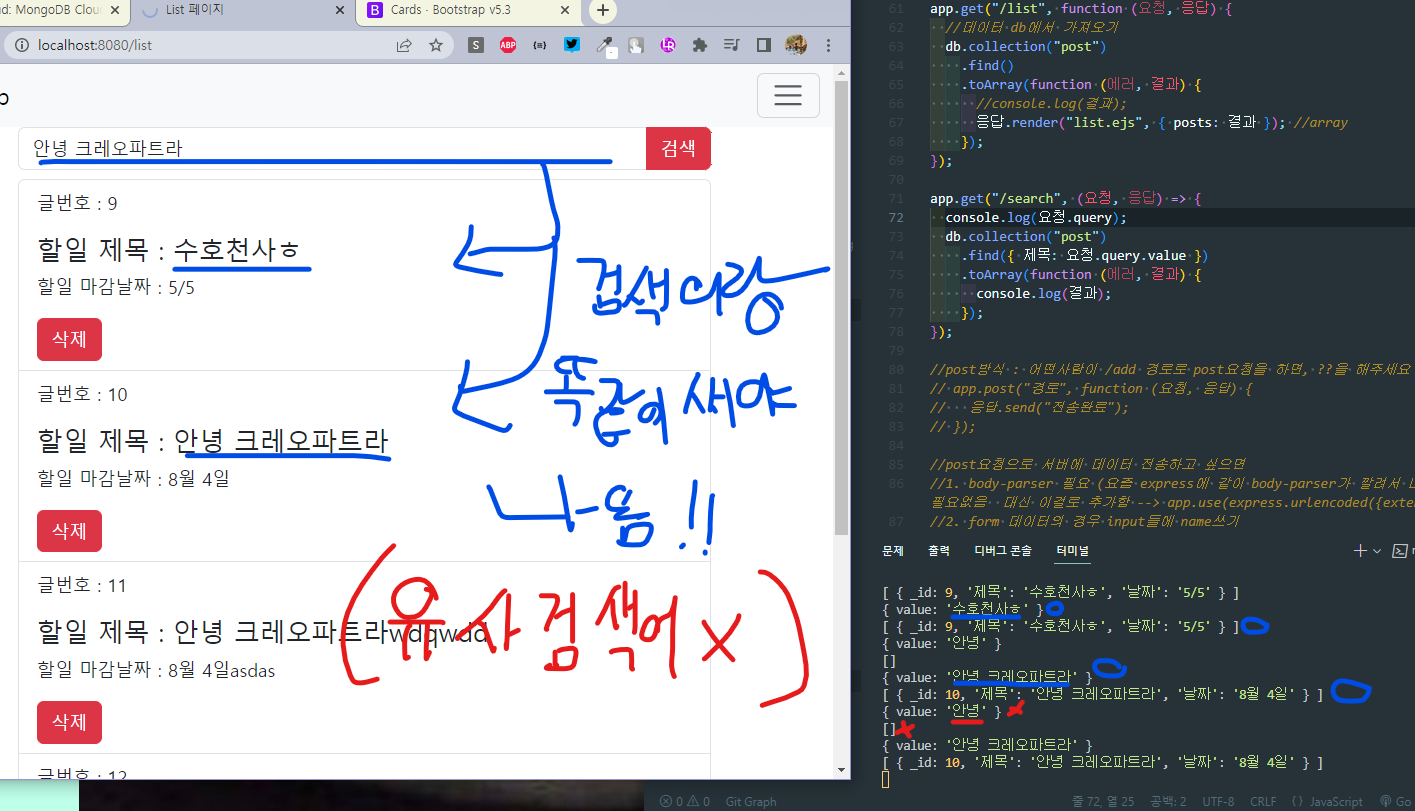The height and width of the screenshot is (811, 1415).
Task: Activate the eyedropper color picker extension
Action: 604,45
